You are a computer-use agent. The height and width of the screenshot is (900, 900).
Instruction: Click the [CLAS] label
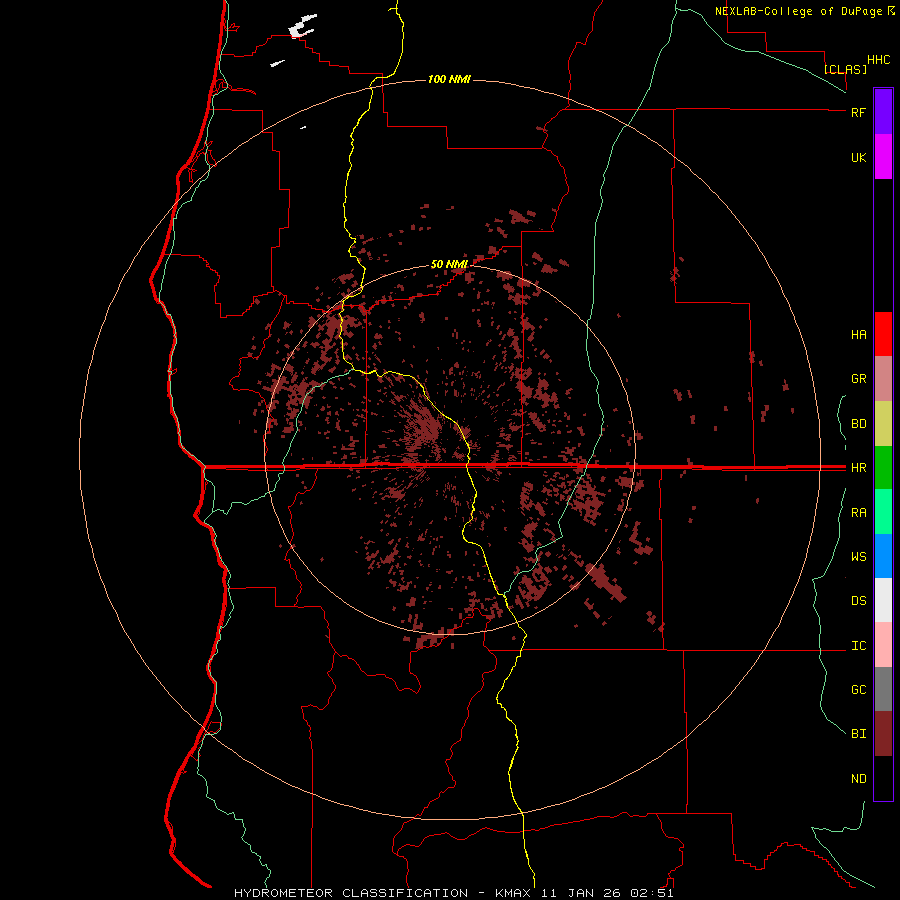(x=845, y=69)
